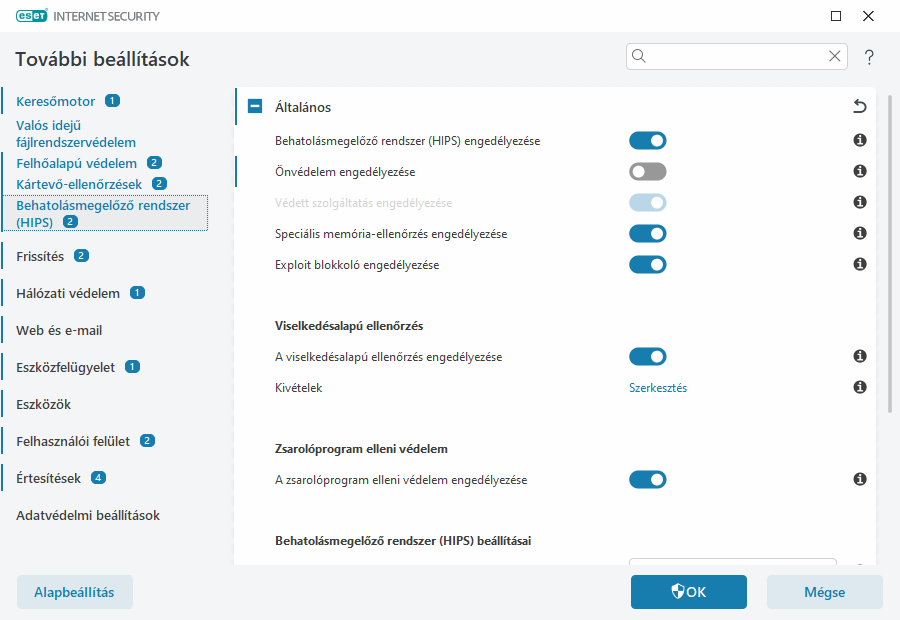Click info icon beside HIPS engedélyezése
The width and height of the screenshot is (900, 620).
coord(859,141)
